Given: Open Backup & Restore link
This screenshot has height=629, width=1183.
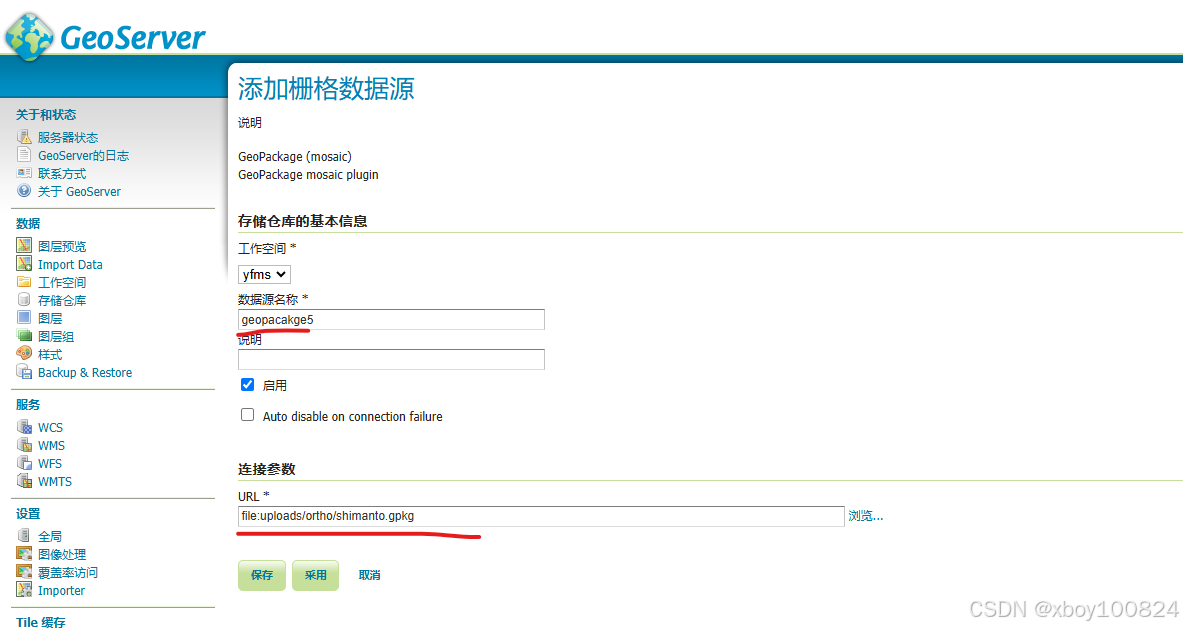Looking at the screenshot, I should (84, 373).
